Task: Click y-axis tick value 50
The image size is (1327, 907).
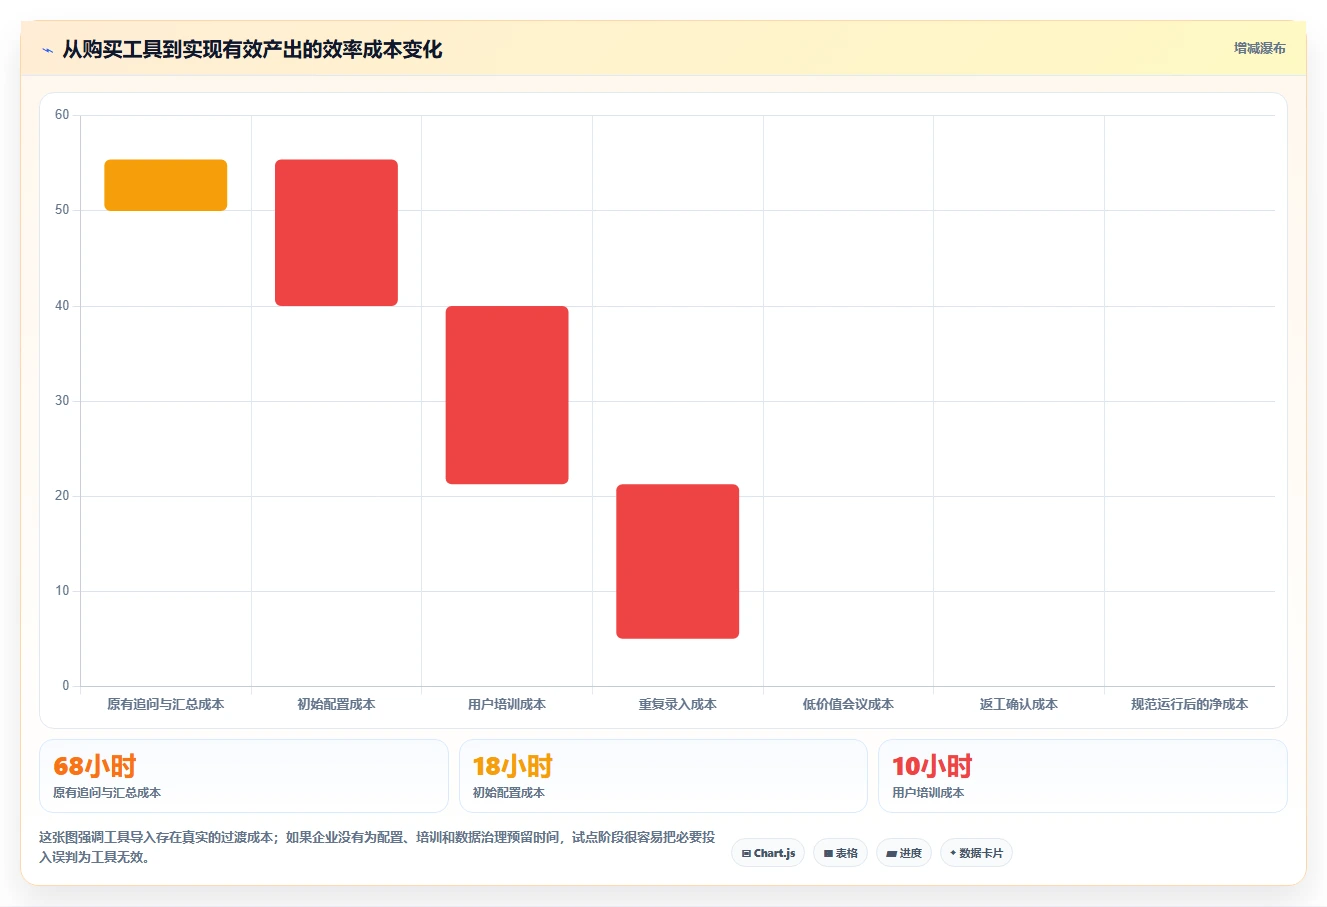Action: 62,210
